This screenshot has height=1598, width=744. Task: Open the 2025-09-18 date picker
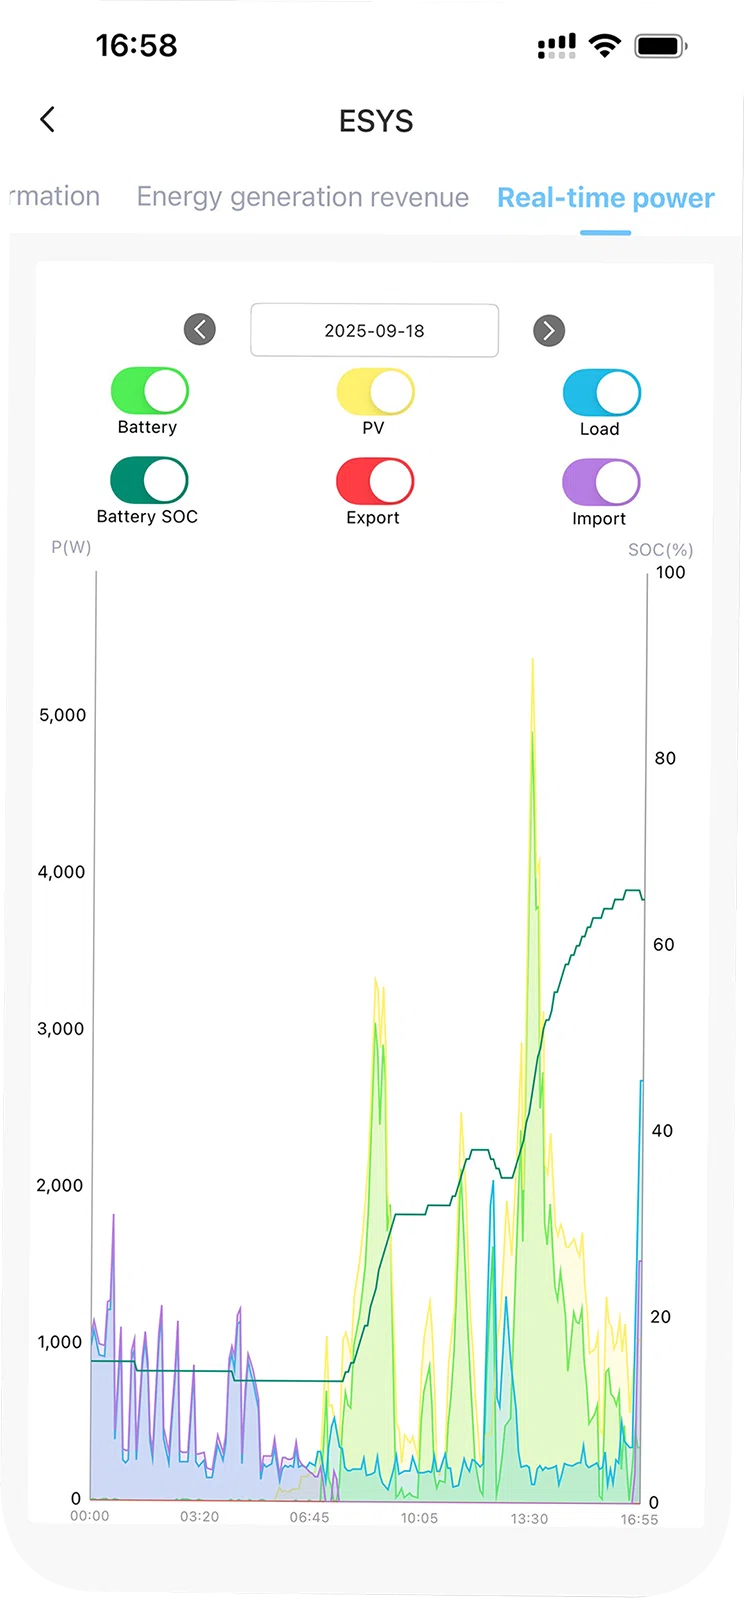point(374,330)
